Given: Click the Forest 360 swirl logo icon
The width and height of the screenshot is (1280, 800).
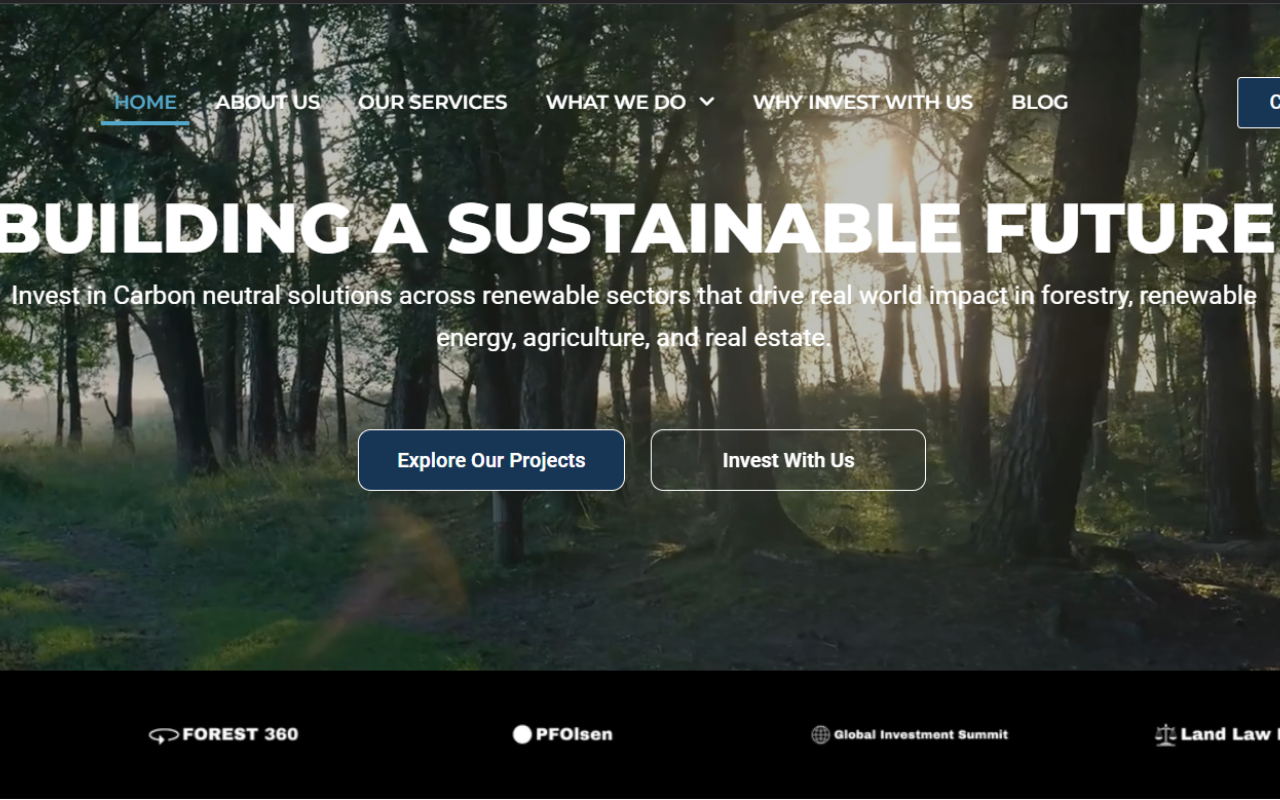Looking at the screenshot, I should pyautogui.click(x=164, y=735).
